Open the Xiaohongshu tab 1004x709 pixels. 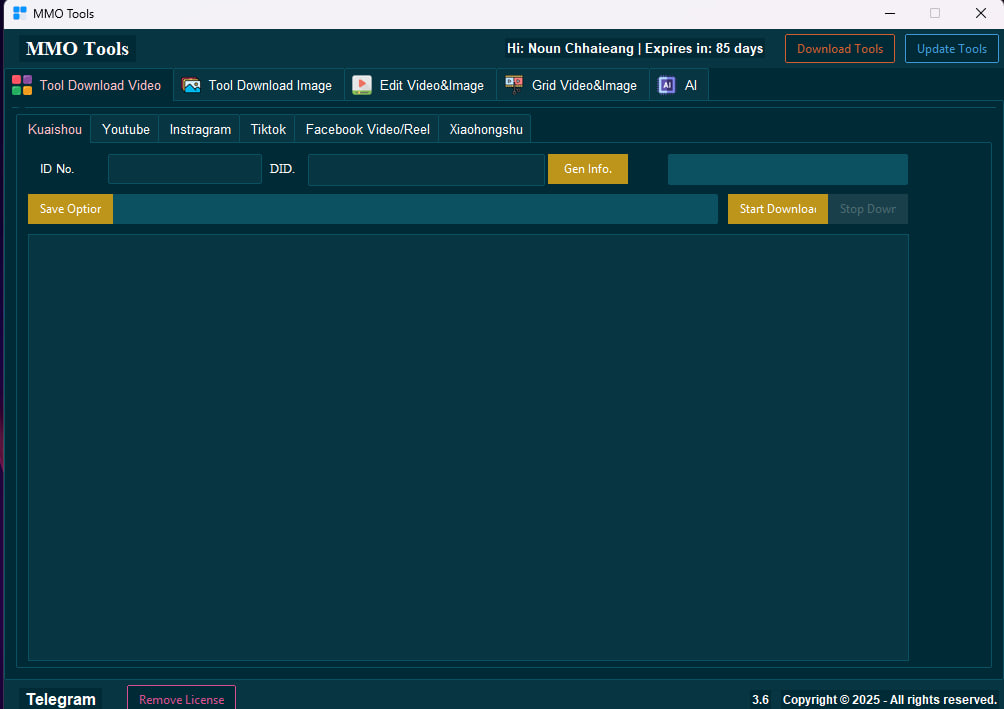(484, 129)
